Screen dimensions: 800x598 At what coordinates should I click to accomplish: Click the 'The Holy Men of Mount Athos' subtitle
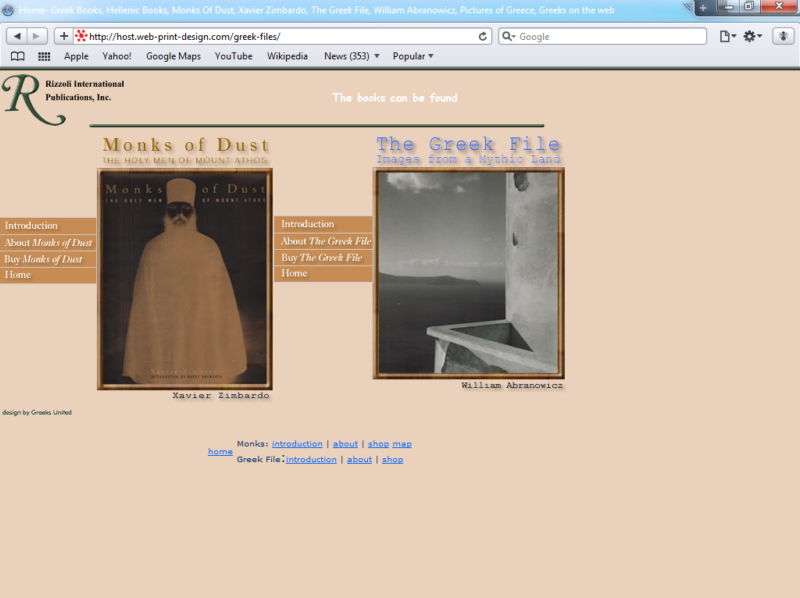pos(185,160)
